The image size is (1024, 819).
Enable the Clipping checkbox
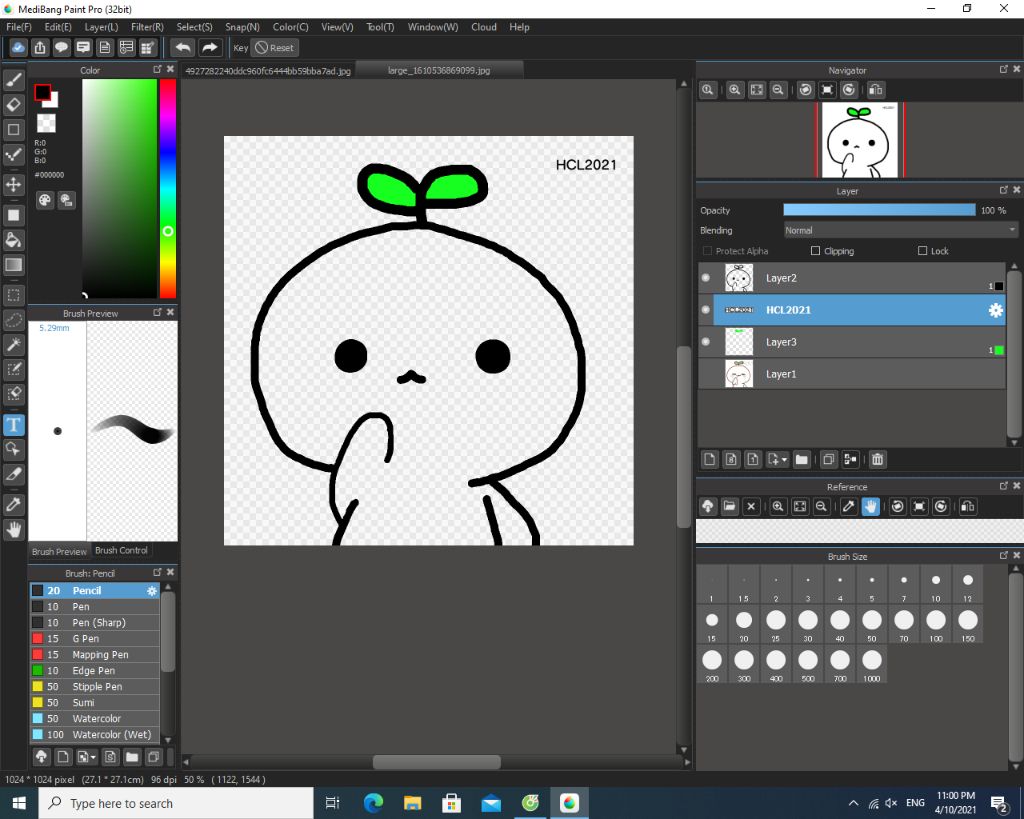pyautogui.click(x=815, y=251)
